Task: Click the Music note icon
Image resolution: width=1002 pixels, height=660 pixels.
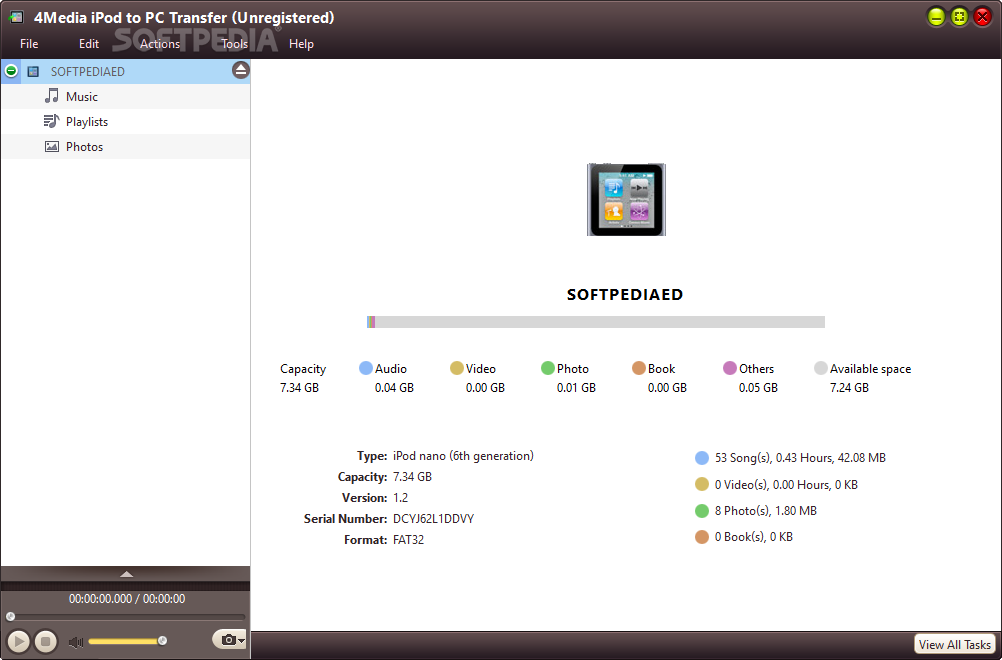Action: coord(51,96)
